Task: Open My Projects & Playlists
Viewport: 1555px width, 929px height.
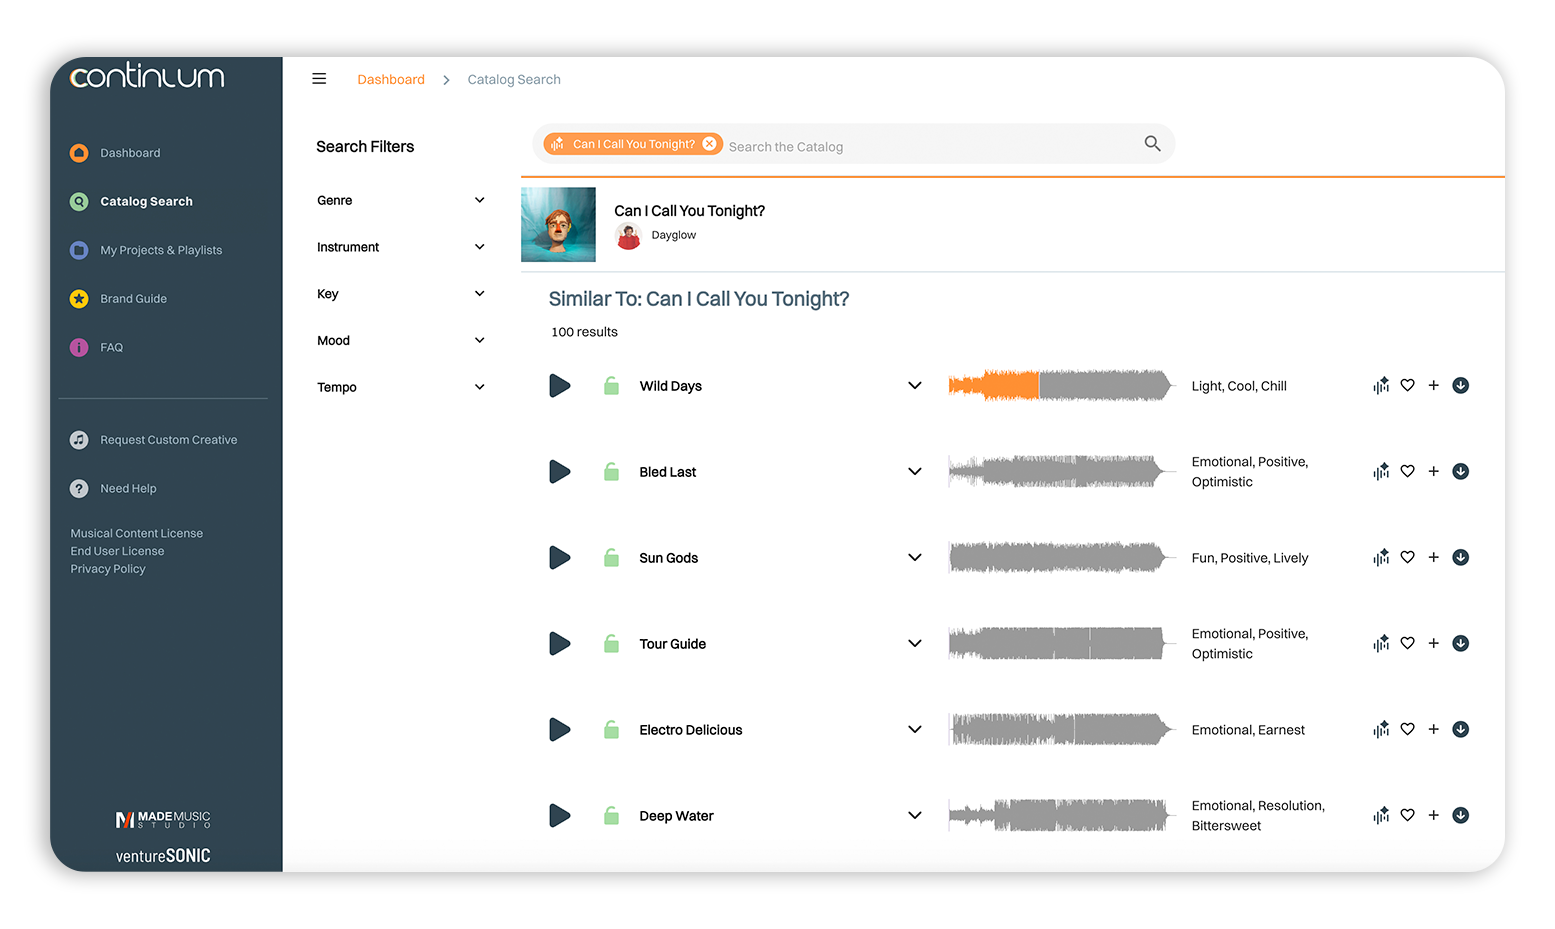Action: click(146, 250)
